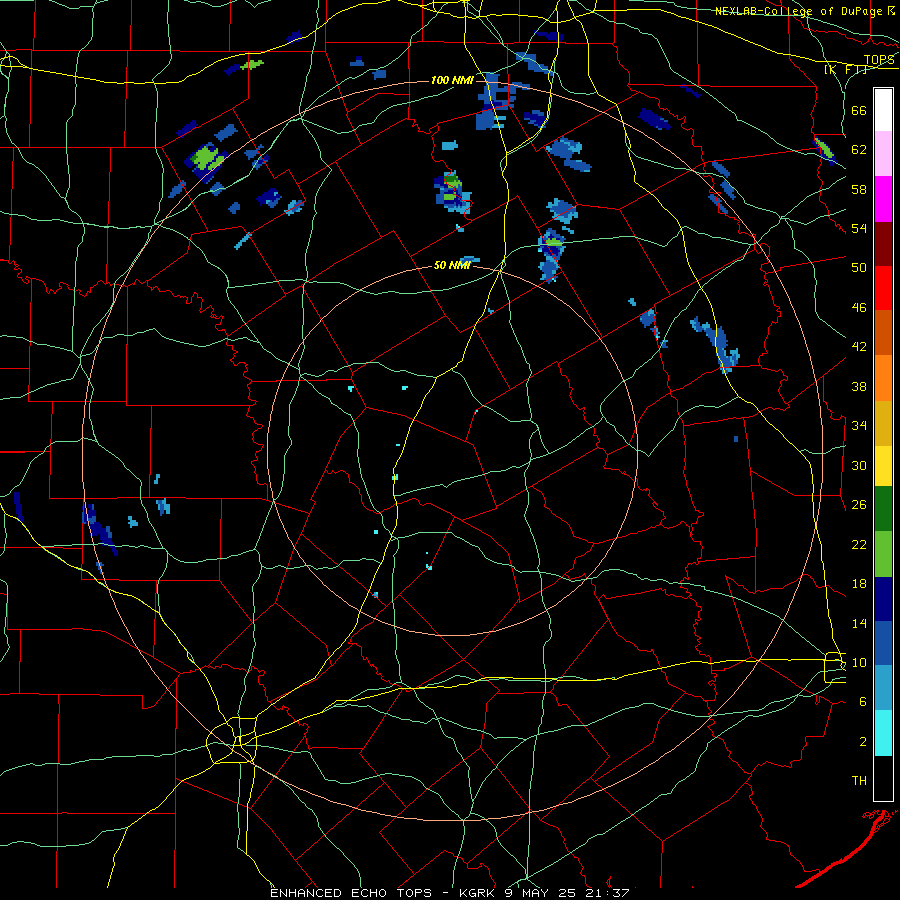Image resolution: width=900 pixels, height=900 pixels.
Task: Choose the navy blue legend swatch
Action: pos(883,599)
